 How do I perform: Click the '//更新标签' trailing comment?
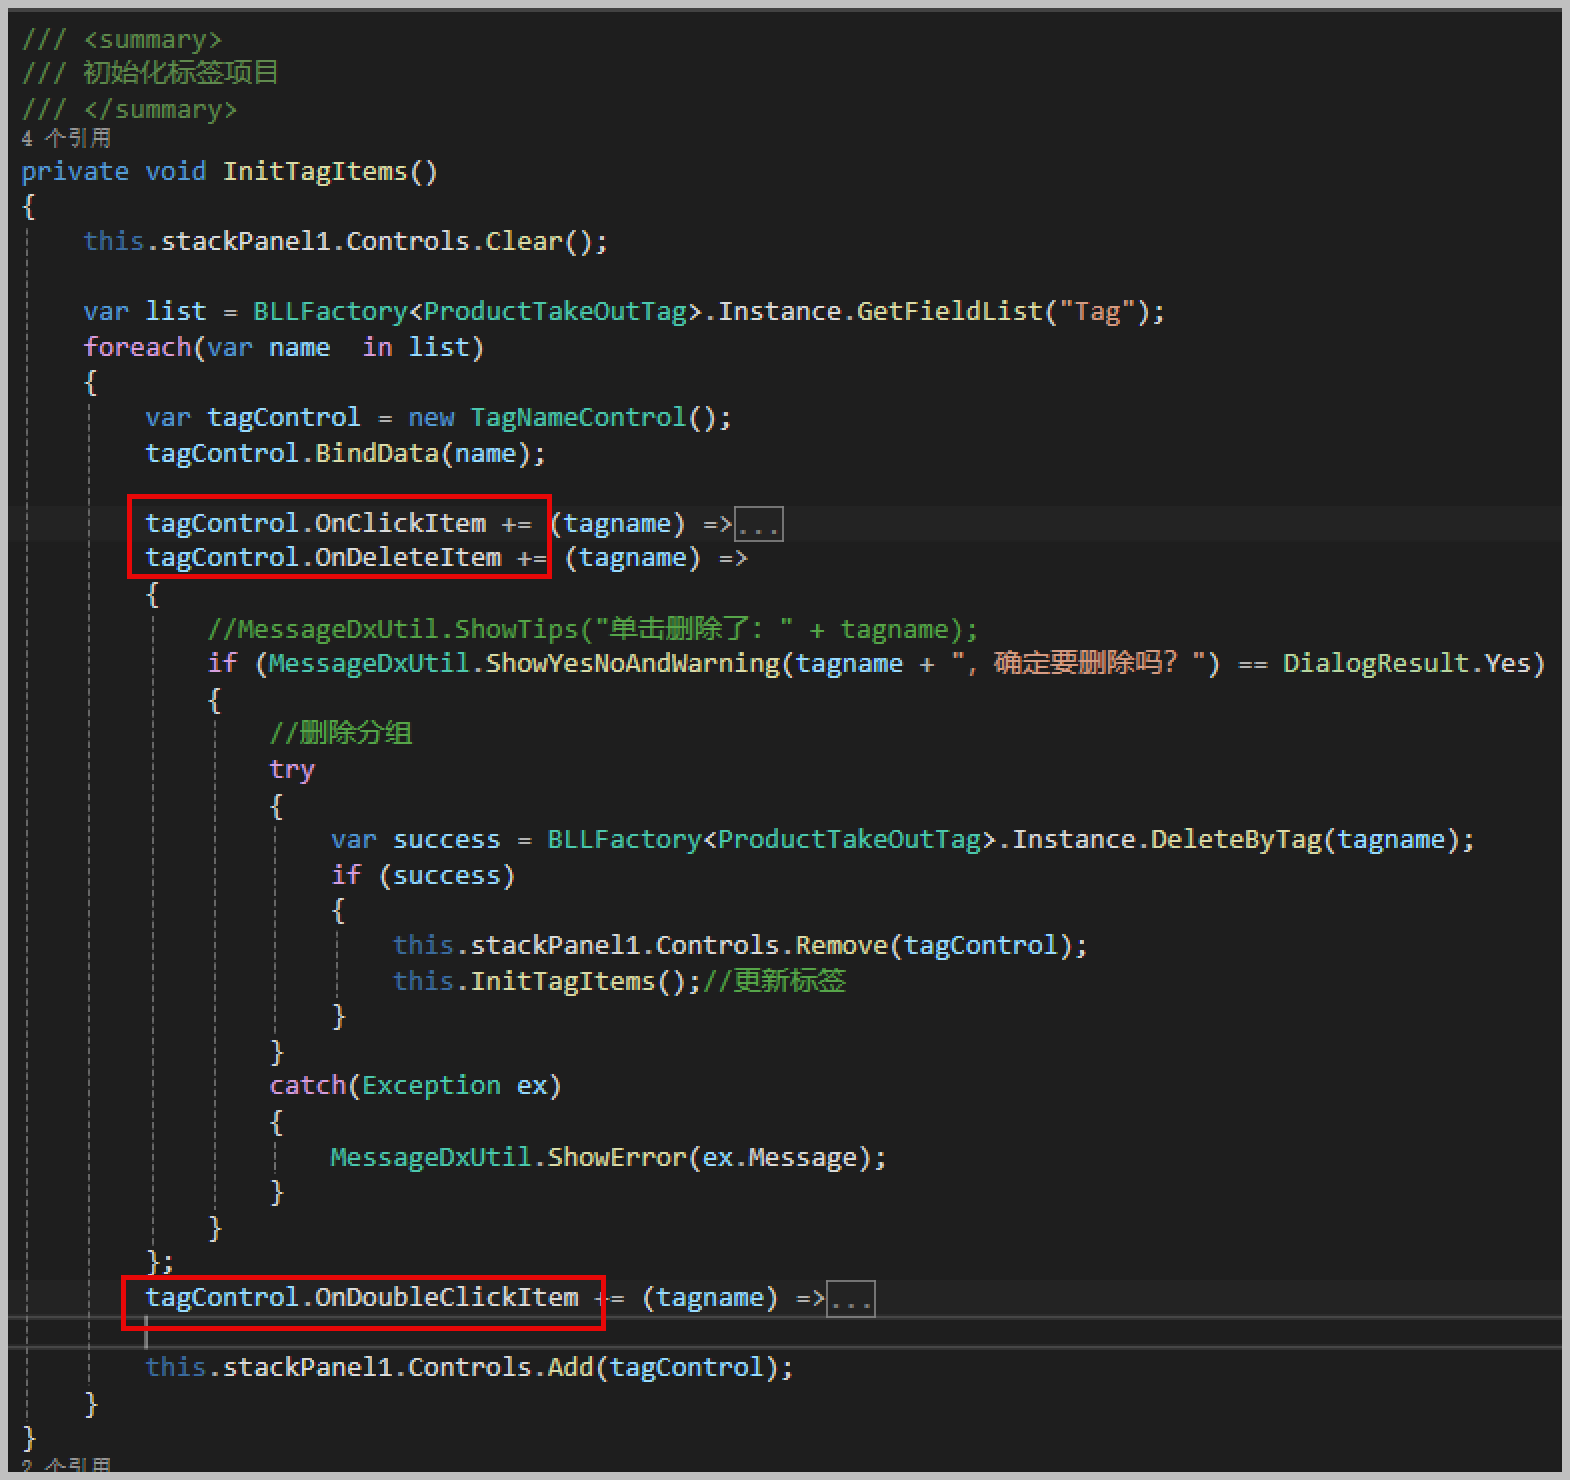click(775, 981)
